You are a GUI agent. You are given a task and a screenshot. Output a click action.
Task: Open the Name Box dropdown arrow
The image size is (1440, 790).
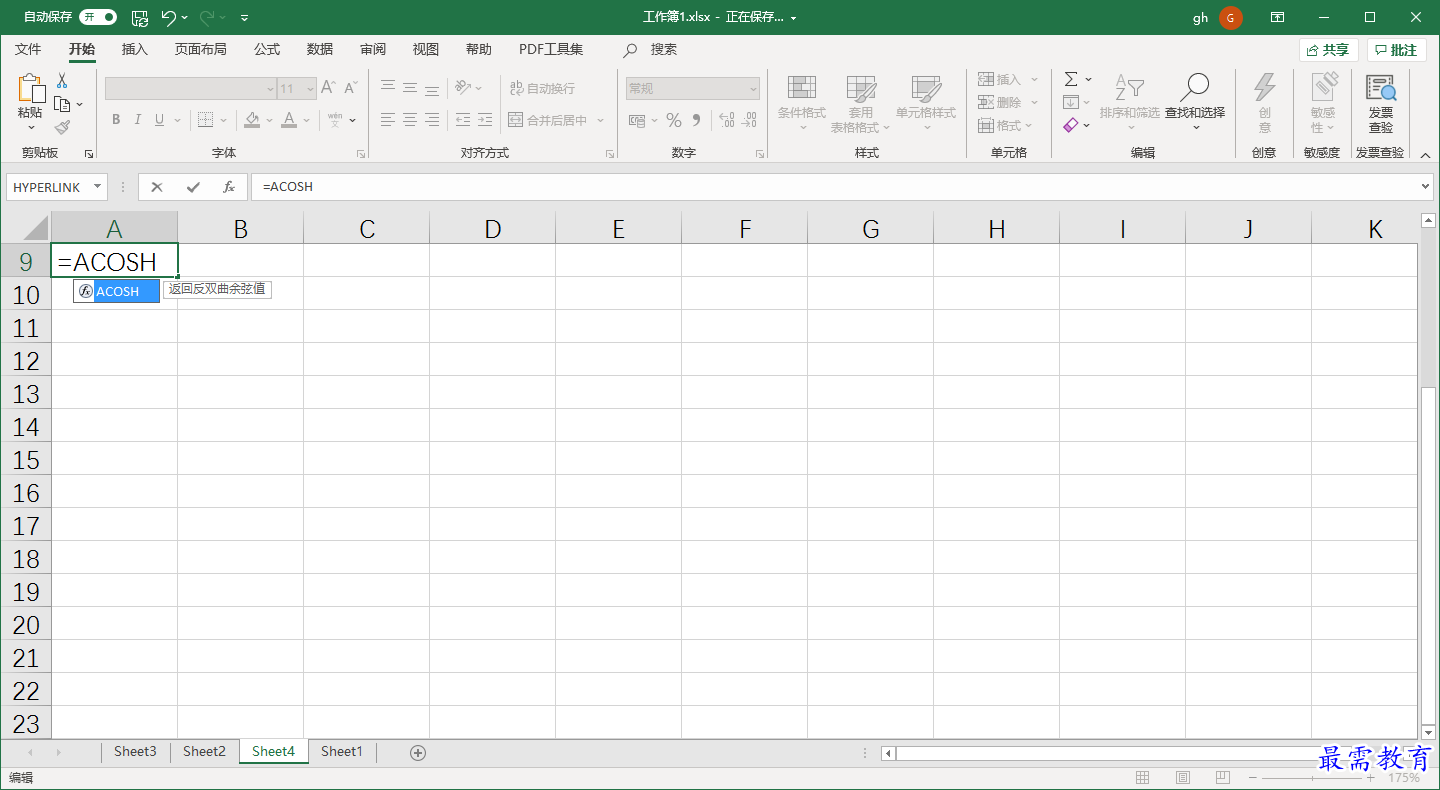click(97, 187)
